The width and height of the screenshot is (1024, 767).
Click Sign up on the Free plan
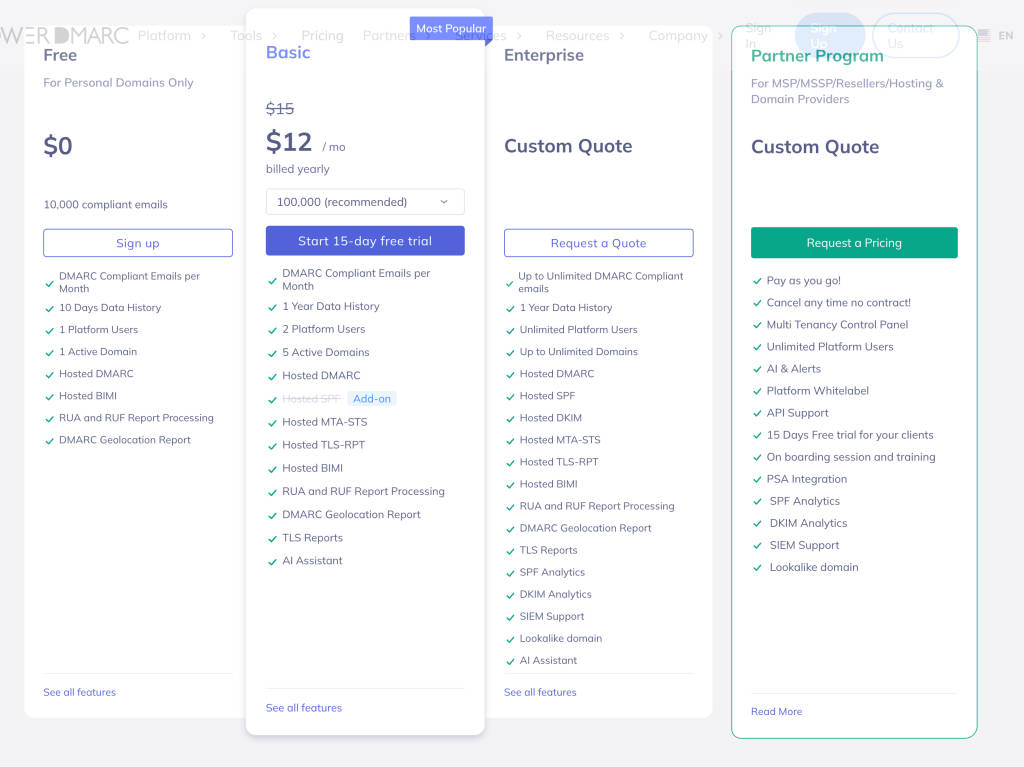coord(137,242)
